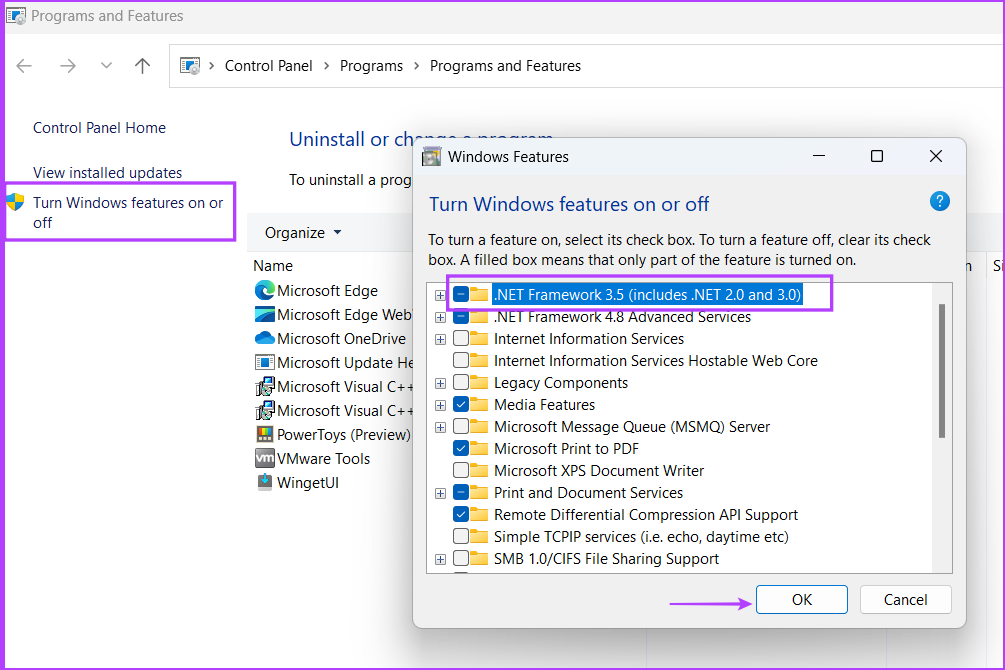1005x670 pixels.
Task: Expand the Legacy Components node
Action: coord(440,383)
